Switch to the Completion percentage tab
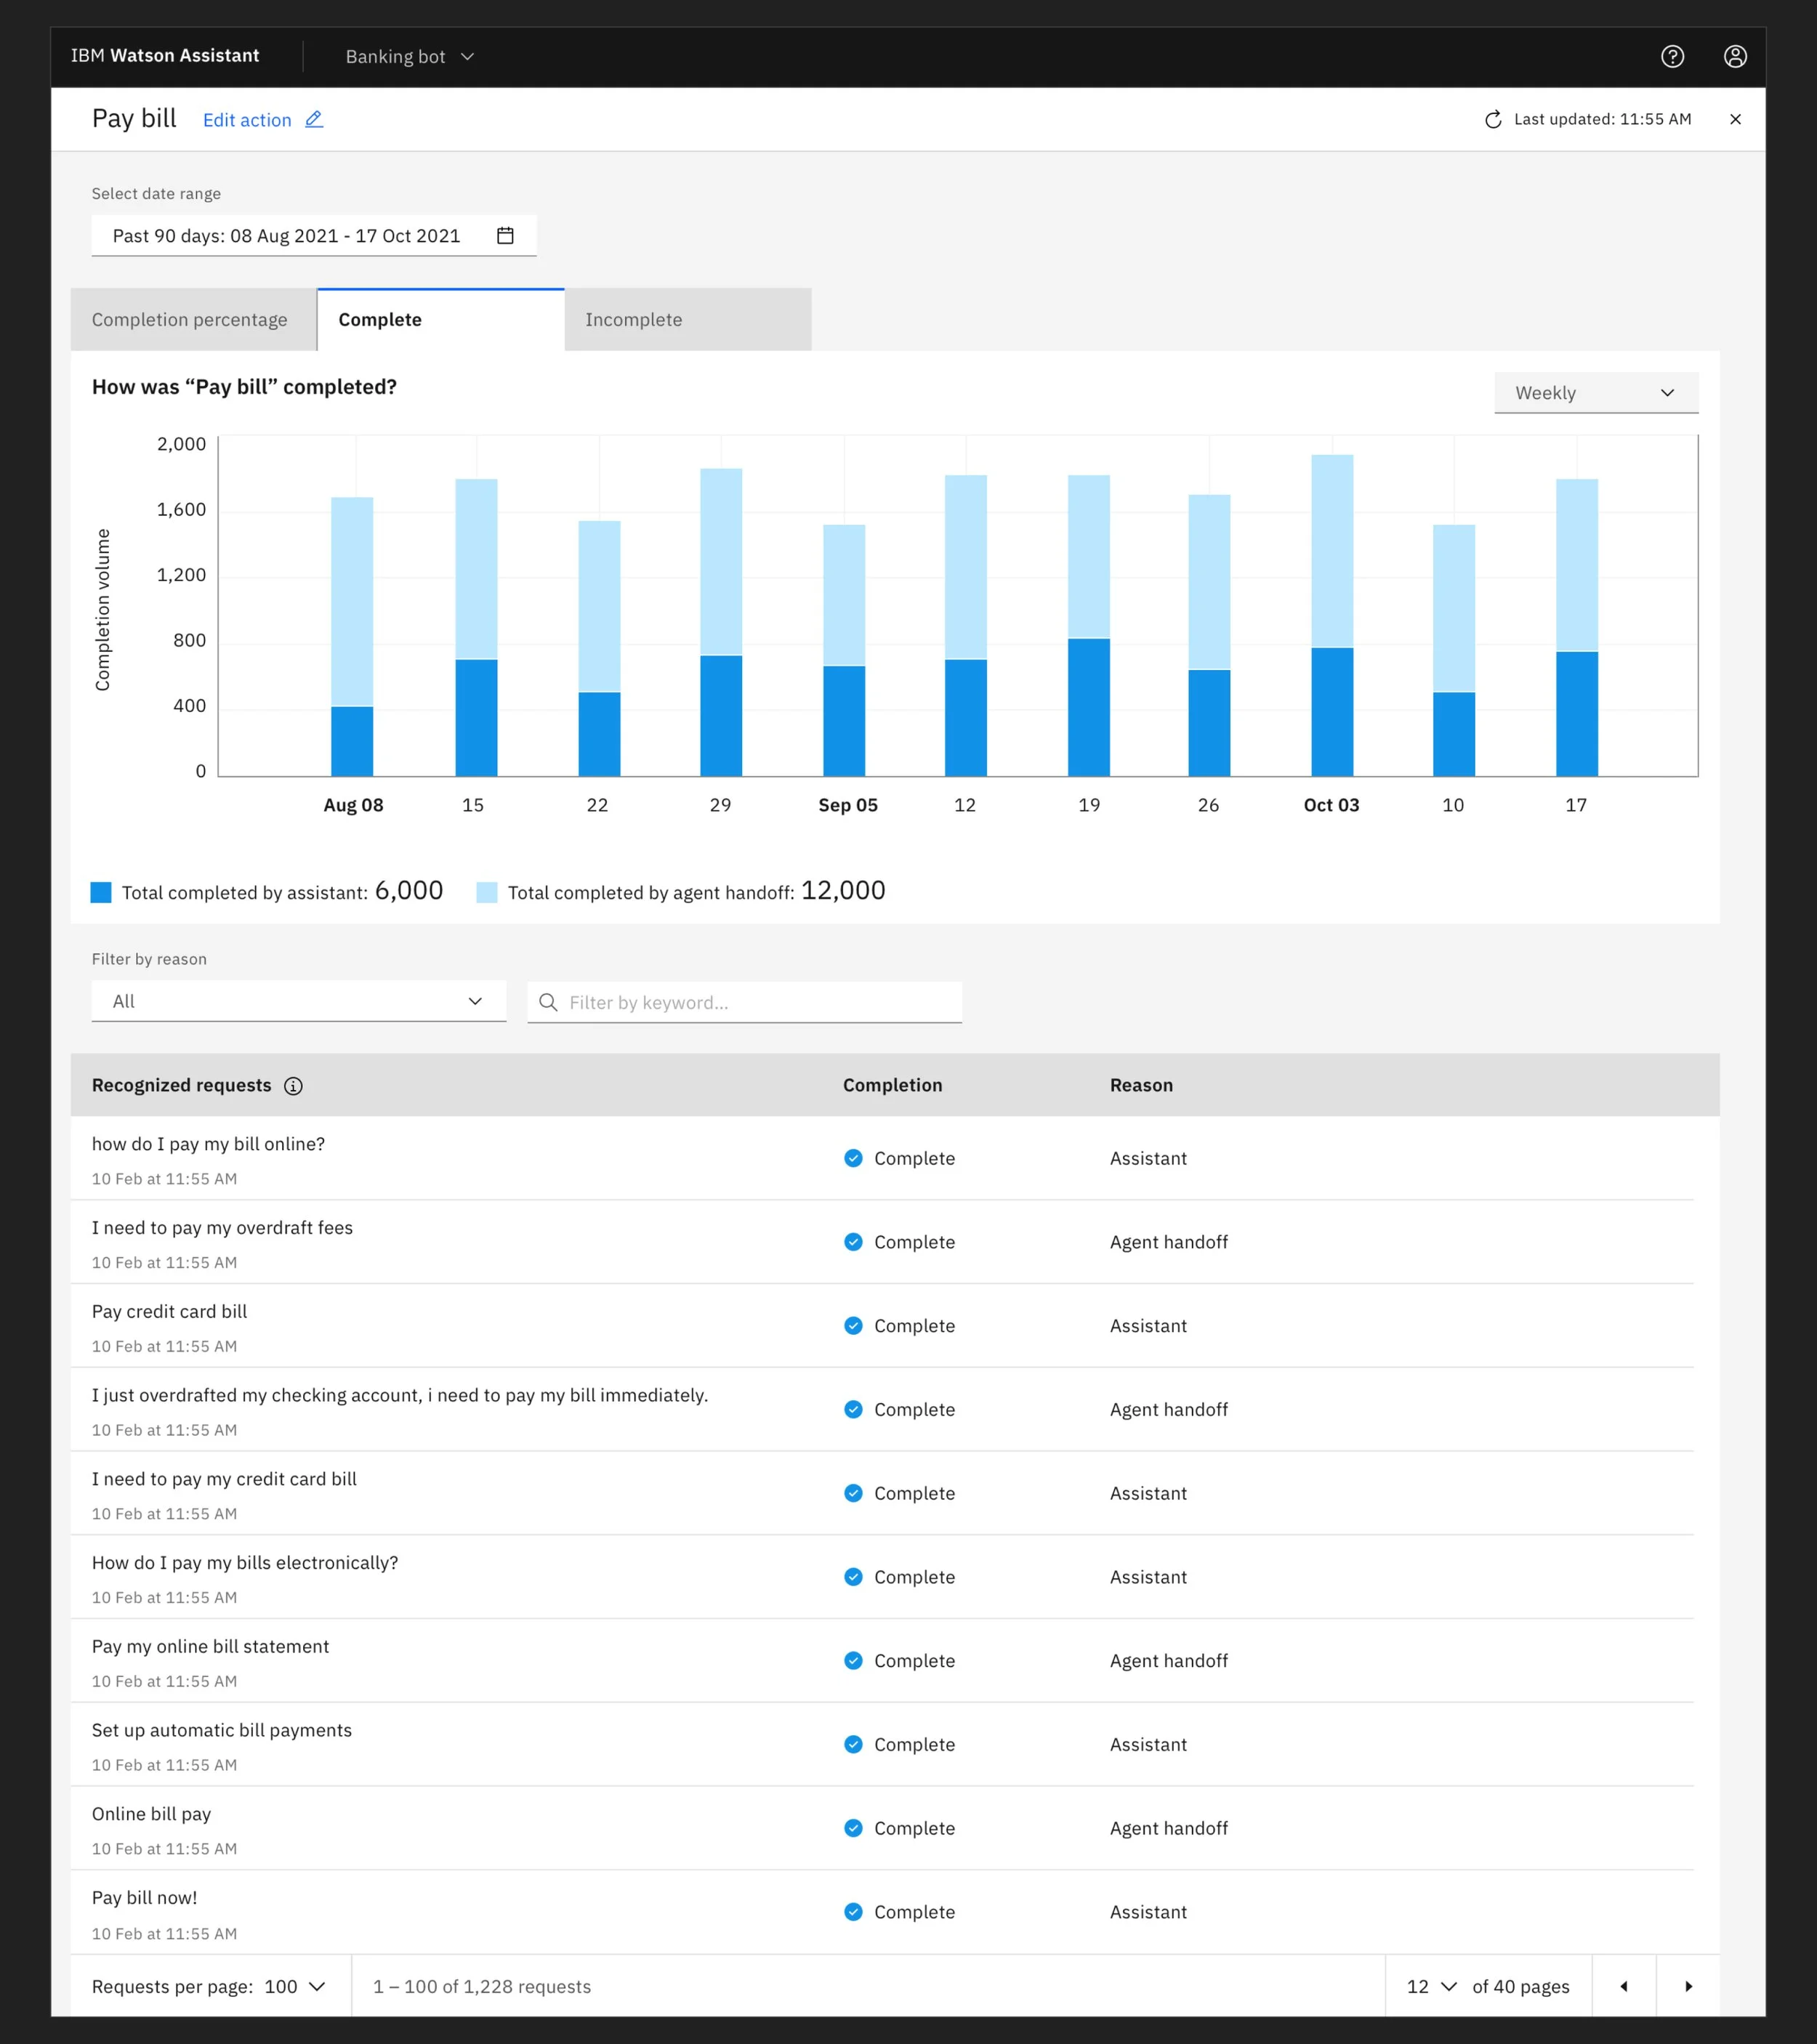 pyautogui.click(x=190, y=320)
